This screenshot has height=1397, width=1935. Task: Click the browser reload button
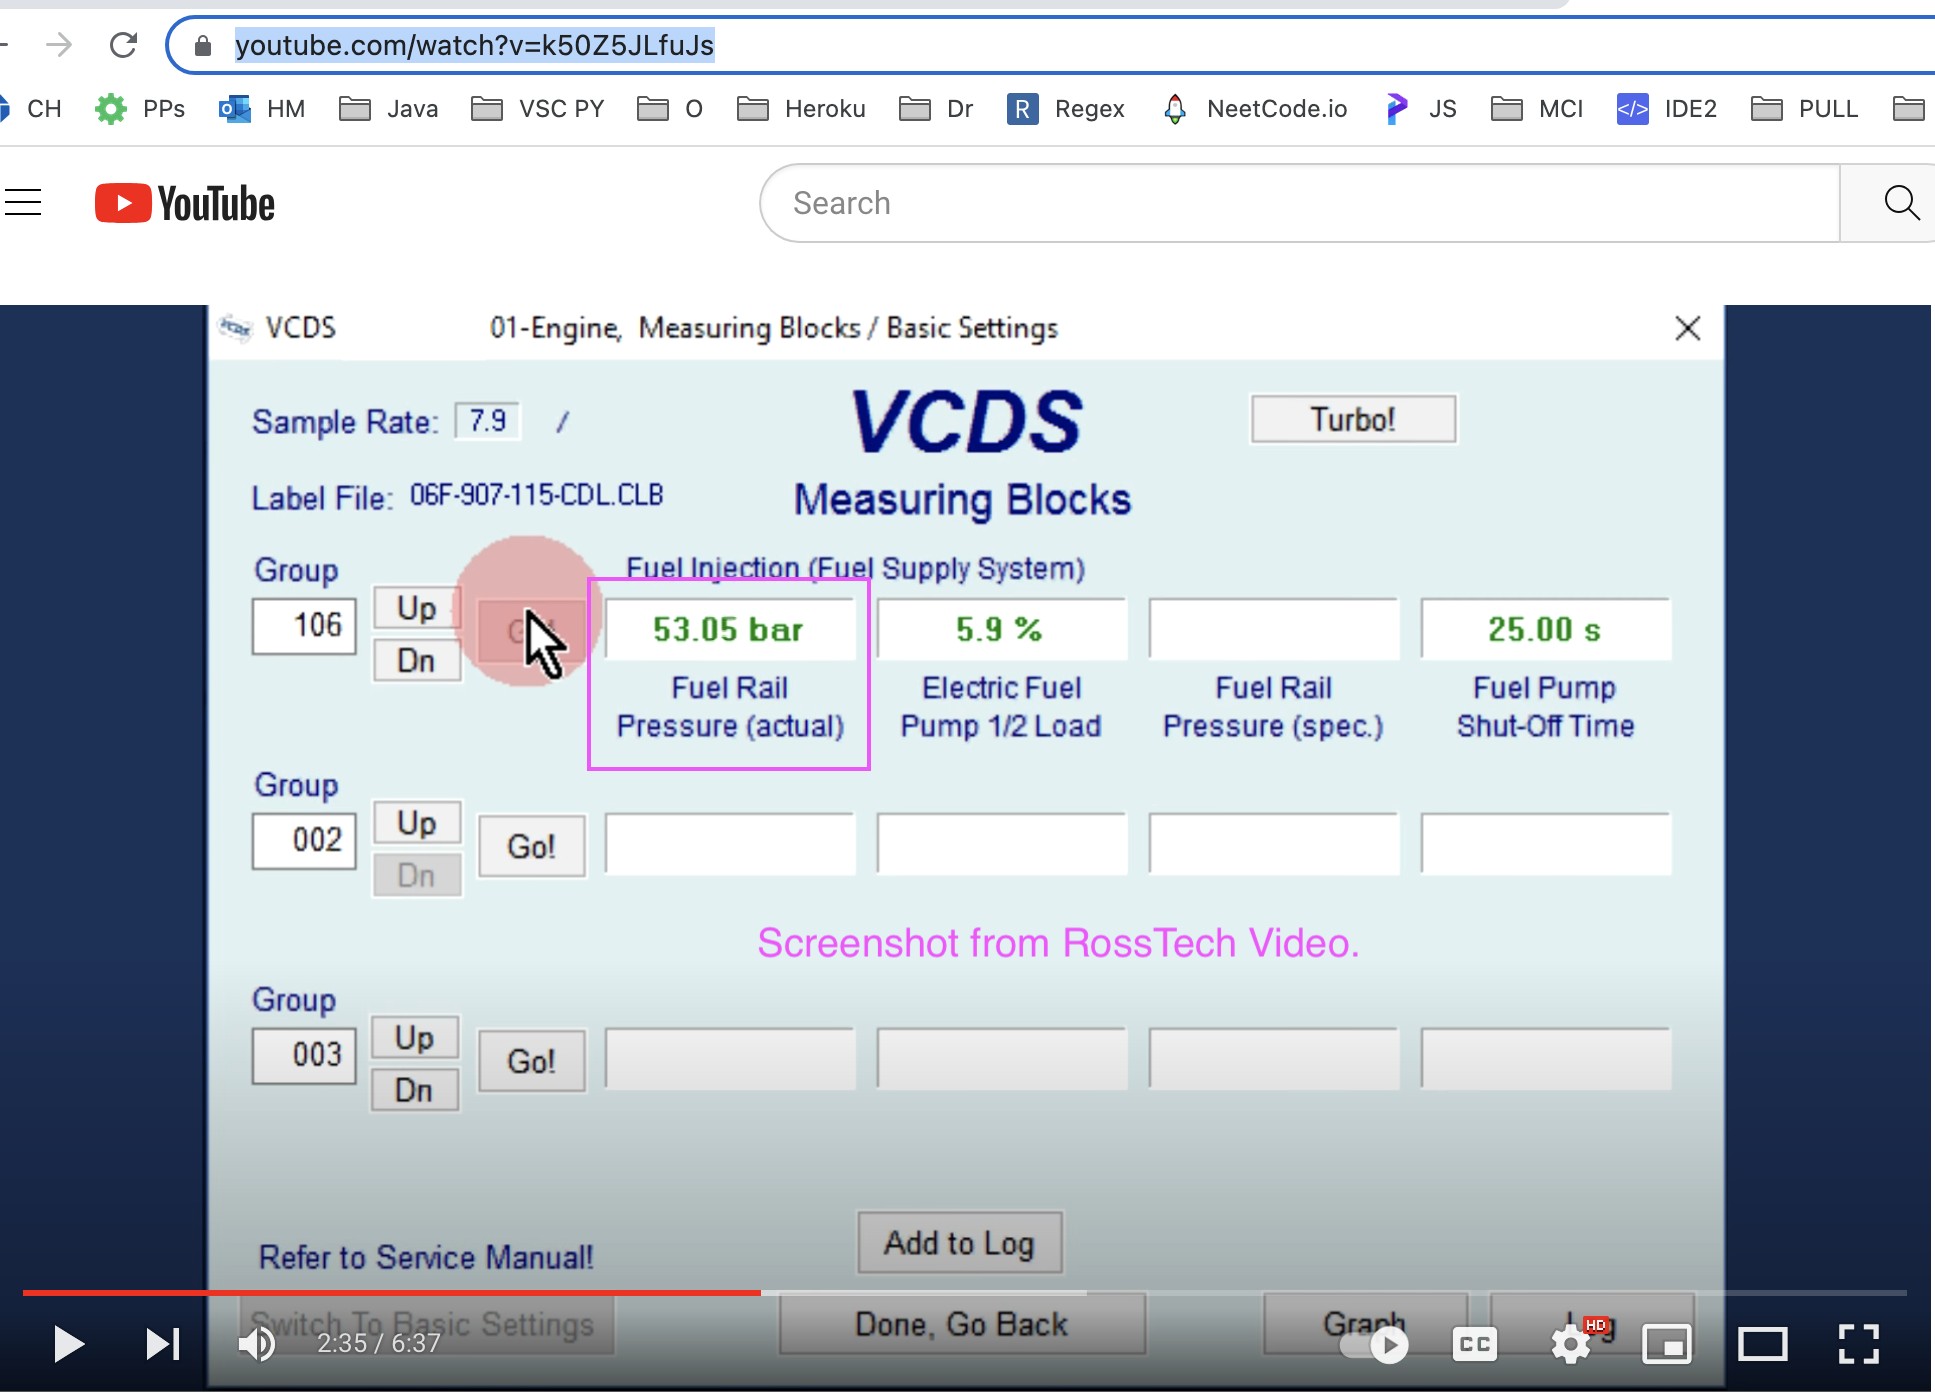tap(123, 45)
